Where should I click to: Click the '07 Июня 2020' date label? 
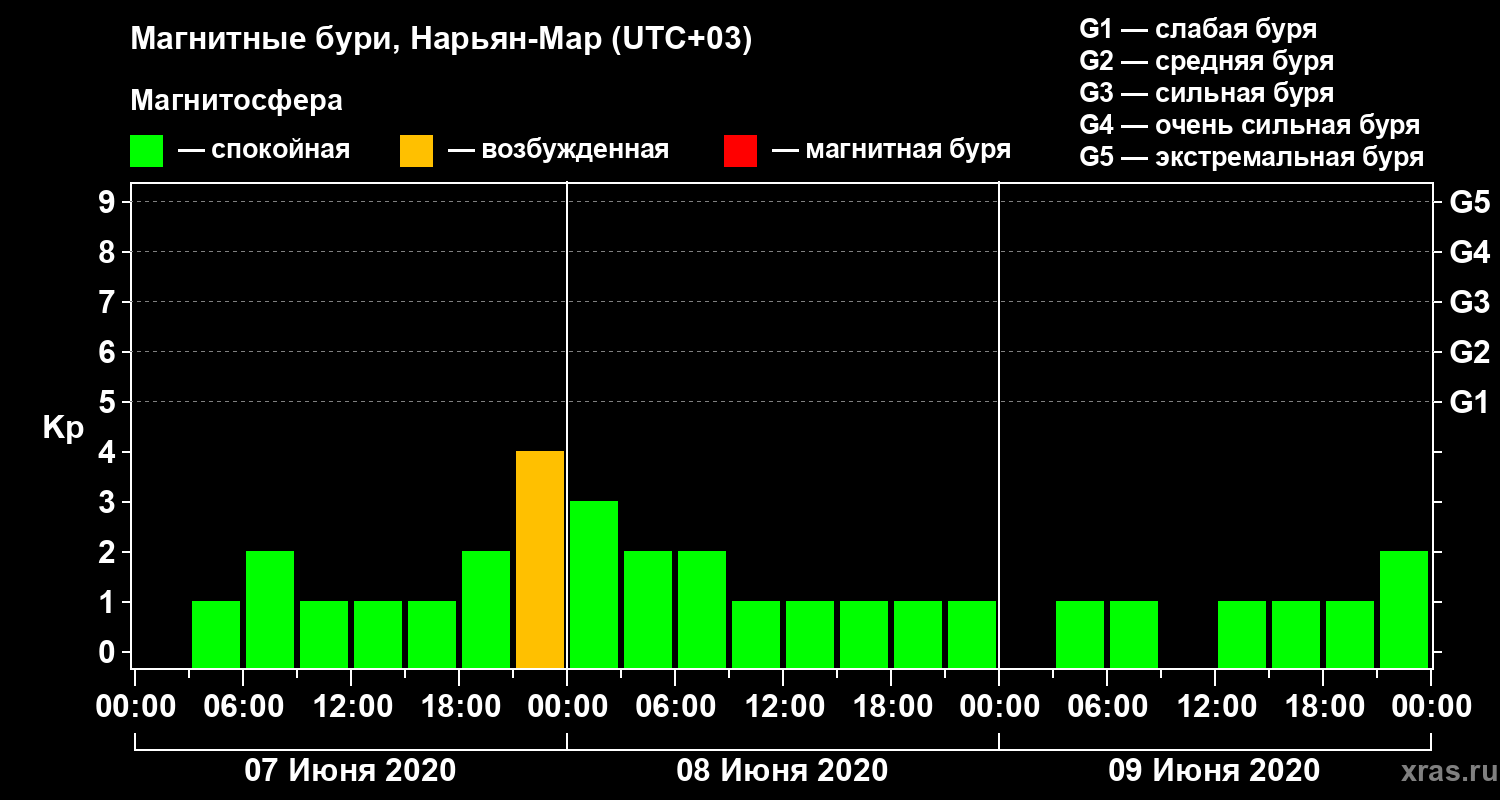(x=350, y=771)
